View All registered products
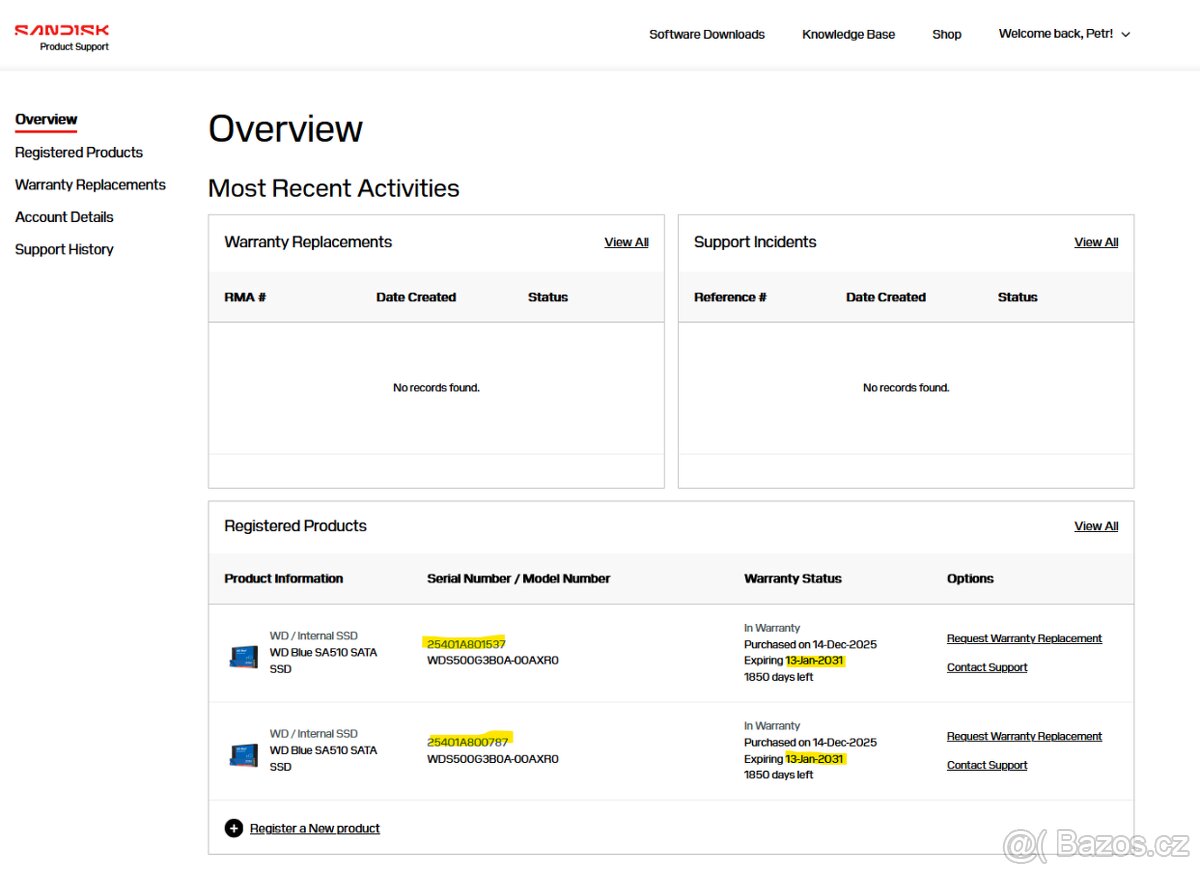Screen dimensions: 1200x874 pos(1096,526)
